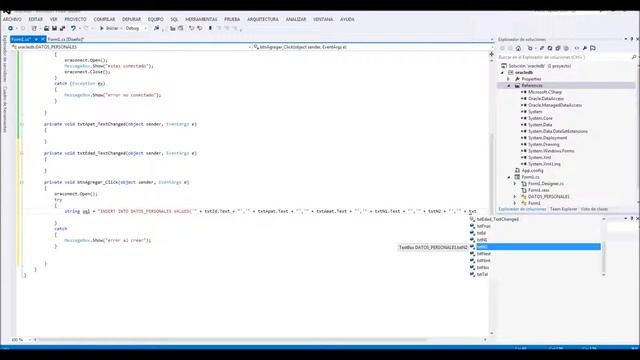Collapse the Form1.cs node

pyautogui.click(x=509, y=177)
